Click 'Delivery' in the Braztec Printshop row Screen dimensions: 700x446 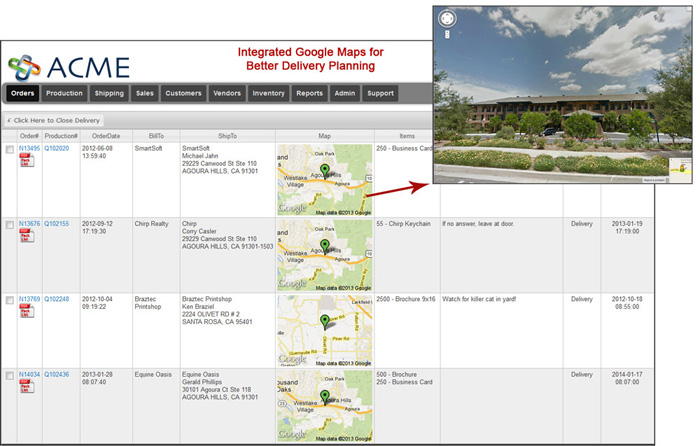582,299
